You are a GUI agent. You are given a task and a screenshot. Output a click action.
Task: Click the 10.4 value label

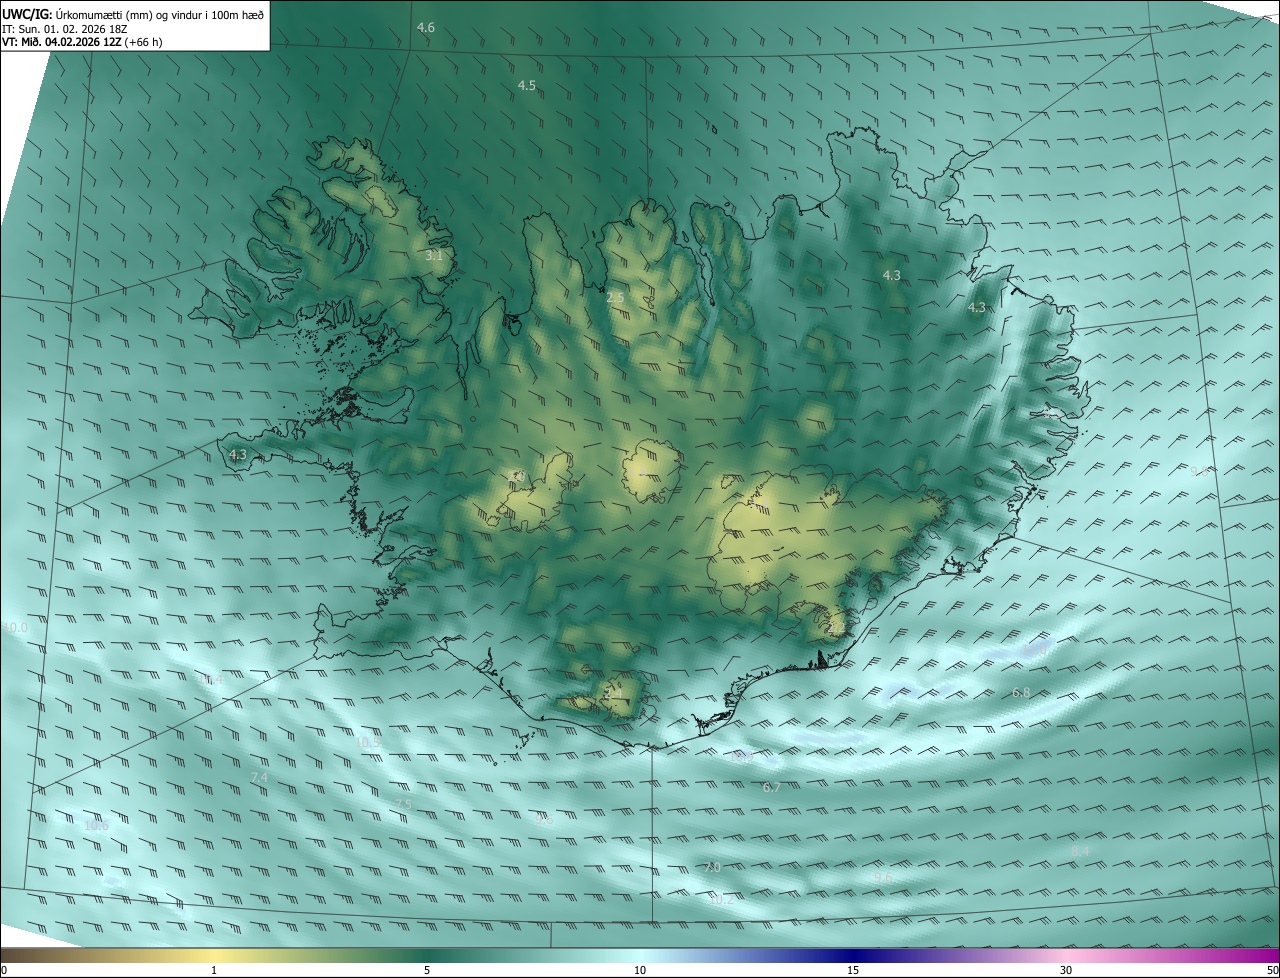[212, 680]
